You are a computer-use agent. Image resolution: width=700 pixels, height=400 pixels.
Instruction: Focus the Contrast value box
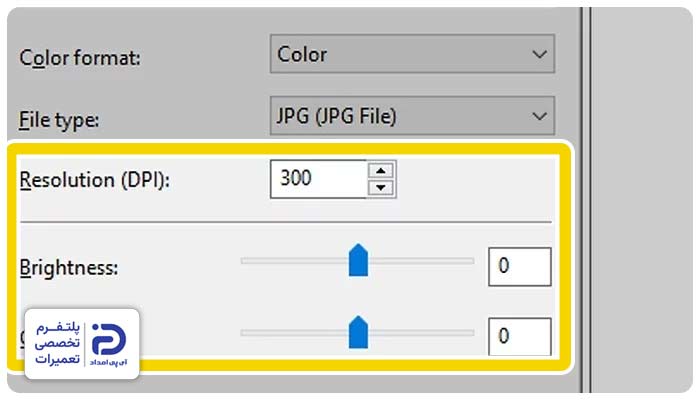click(x=519, y=336)
